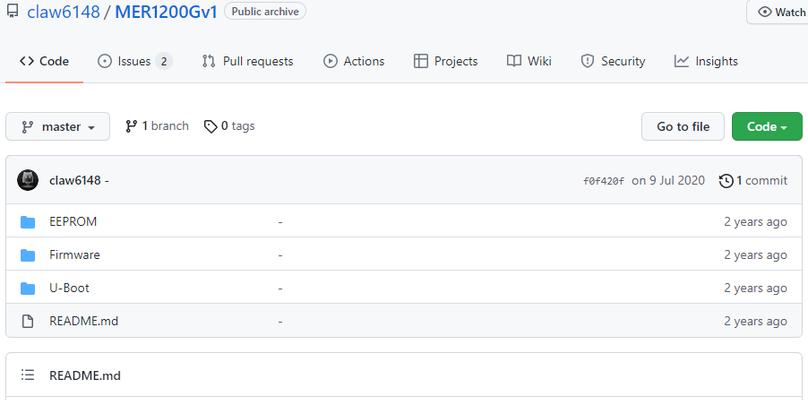Image resolution: width=808 pixels, height=400 pixels.
Task: Click the Public archive label
Action: coord(265,11)
